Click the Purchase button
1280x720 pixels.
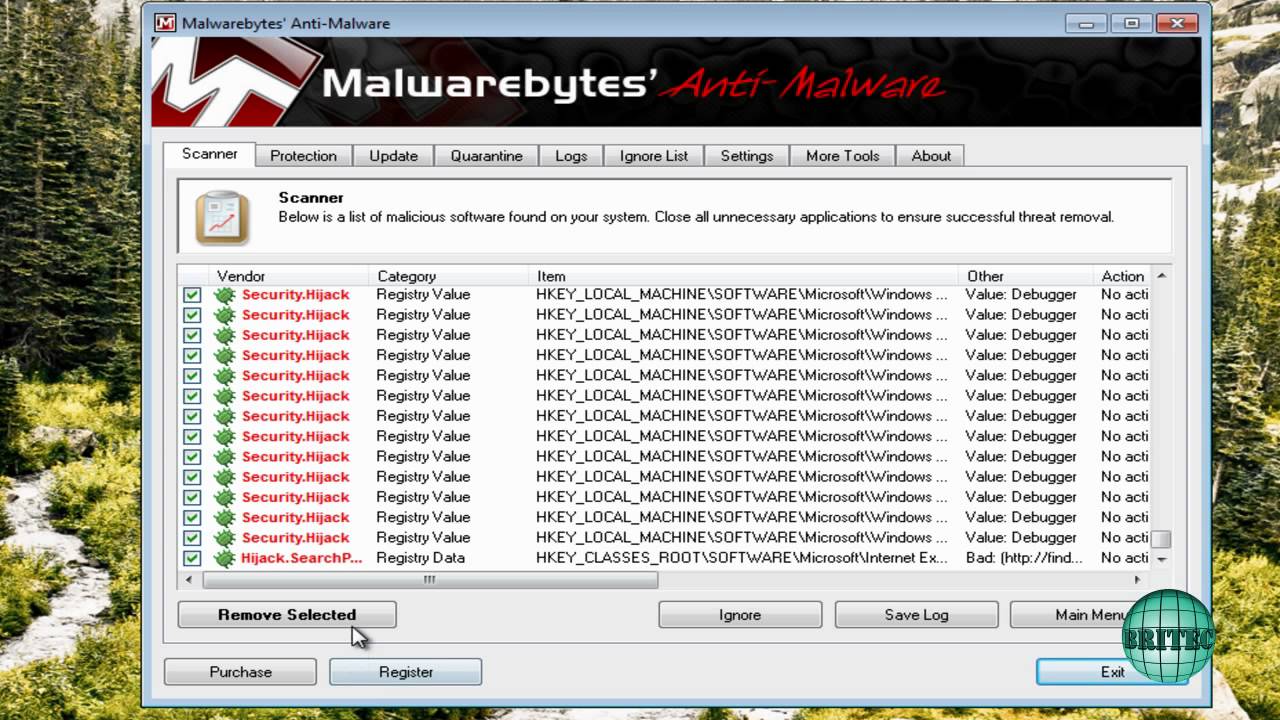[240, 672]
